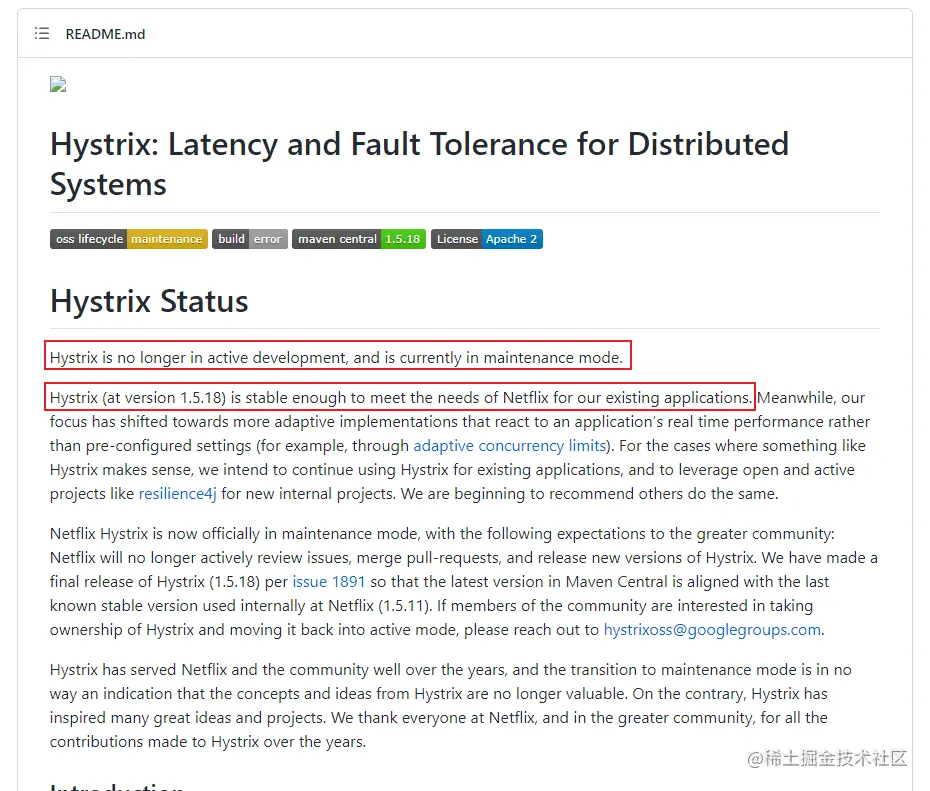Click the hystrixoss@googlegroups.com email link
930x791 pixels.
[x=712, y=629]
